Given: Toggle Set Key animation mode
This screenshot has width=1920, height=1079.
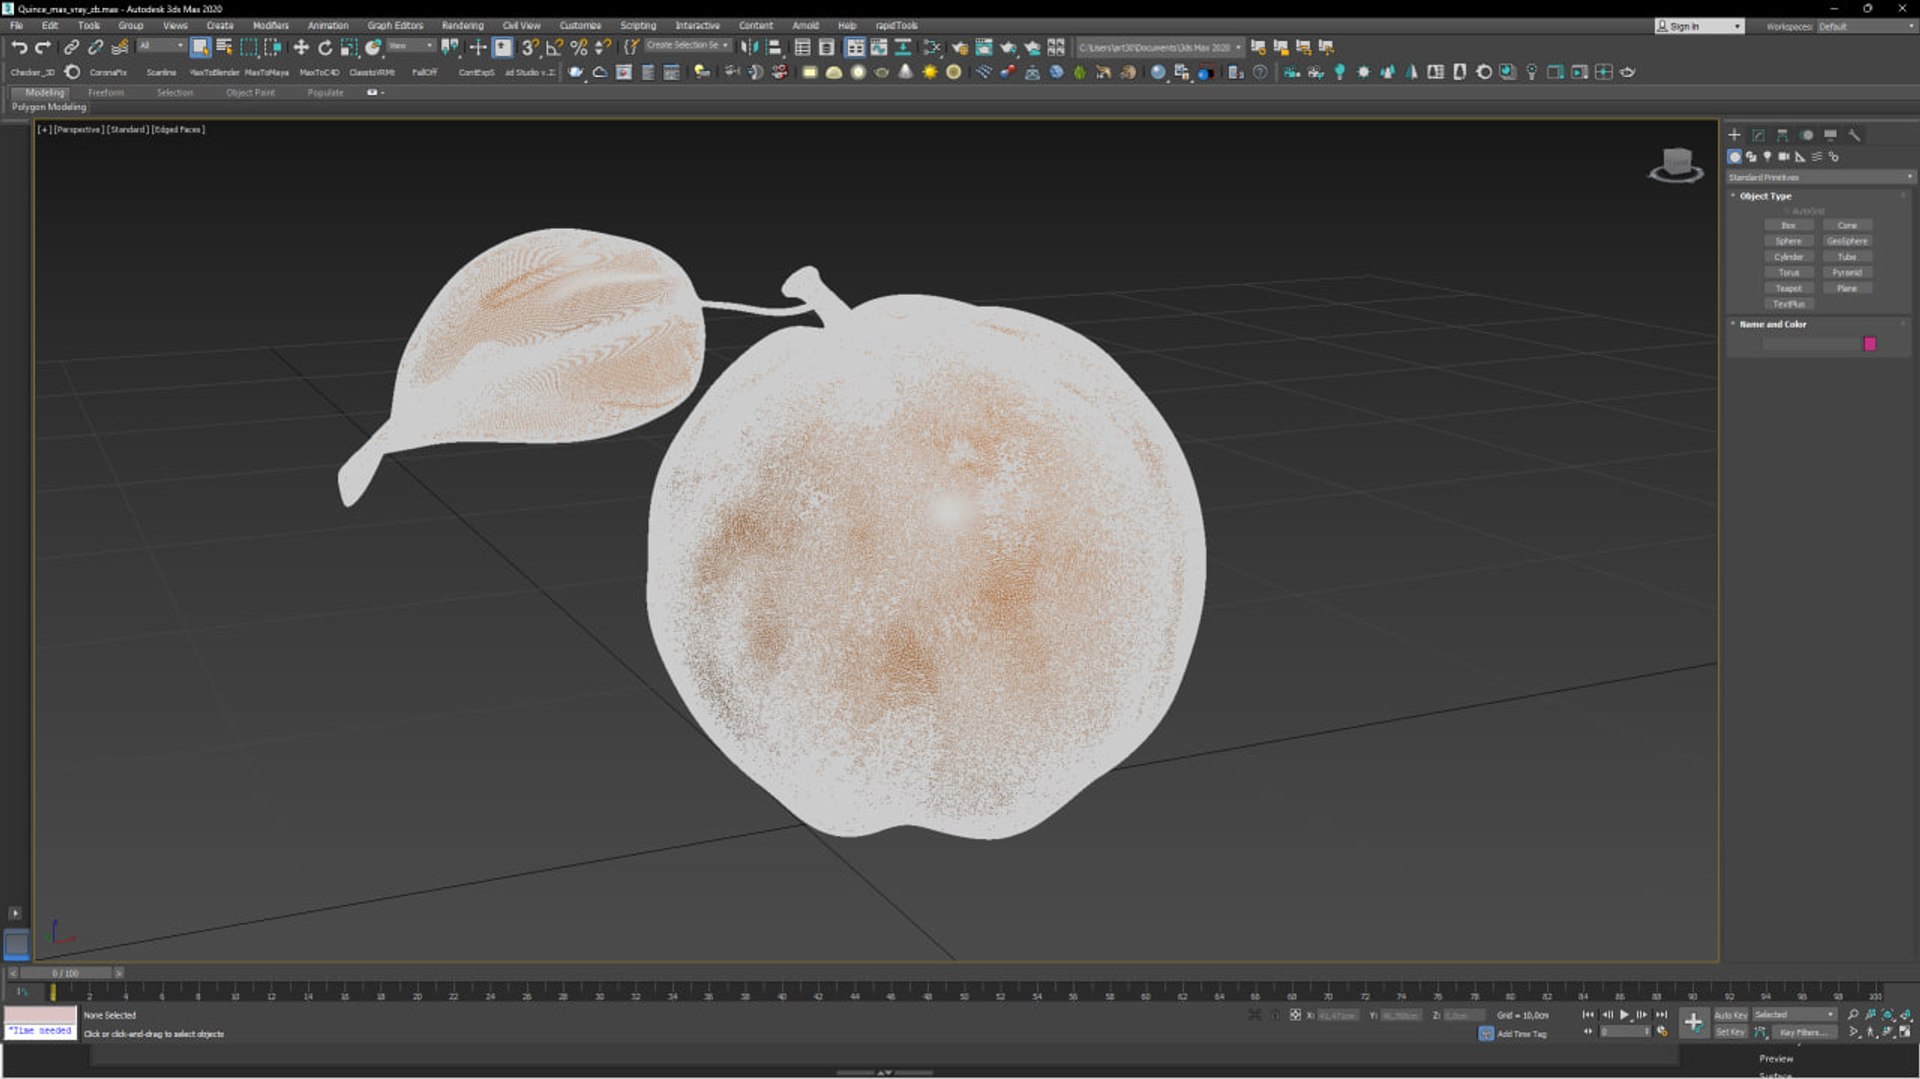Looking at the screenshot, I should coord(1731,1032).
